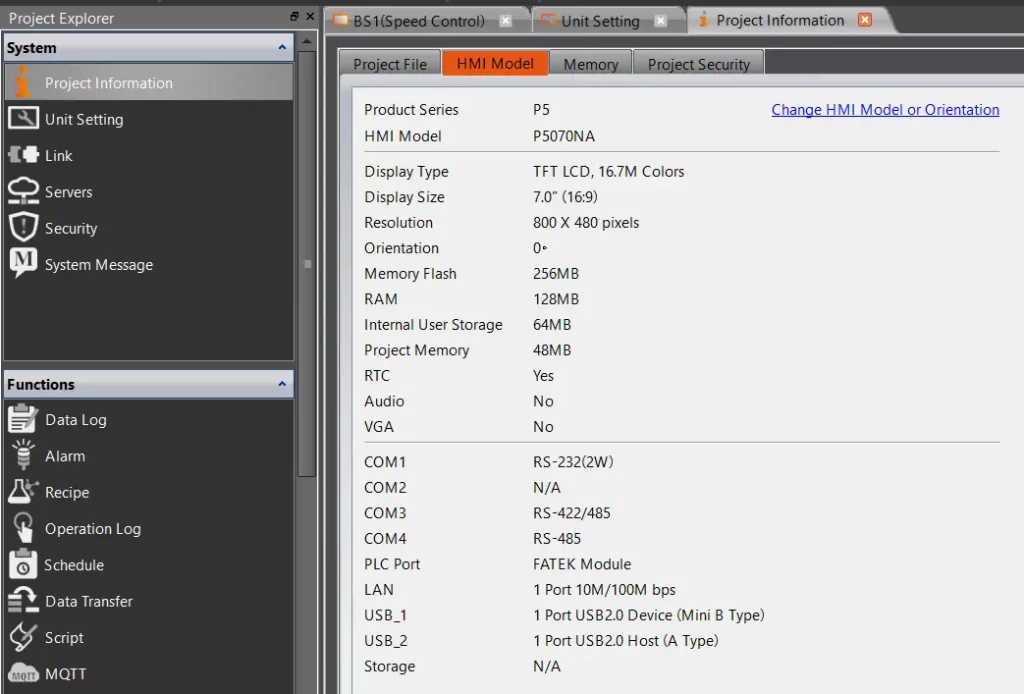Click the Servers cloud icon
This screenshot has width=1024, height=694.
point(23,191)
